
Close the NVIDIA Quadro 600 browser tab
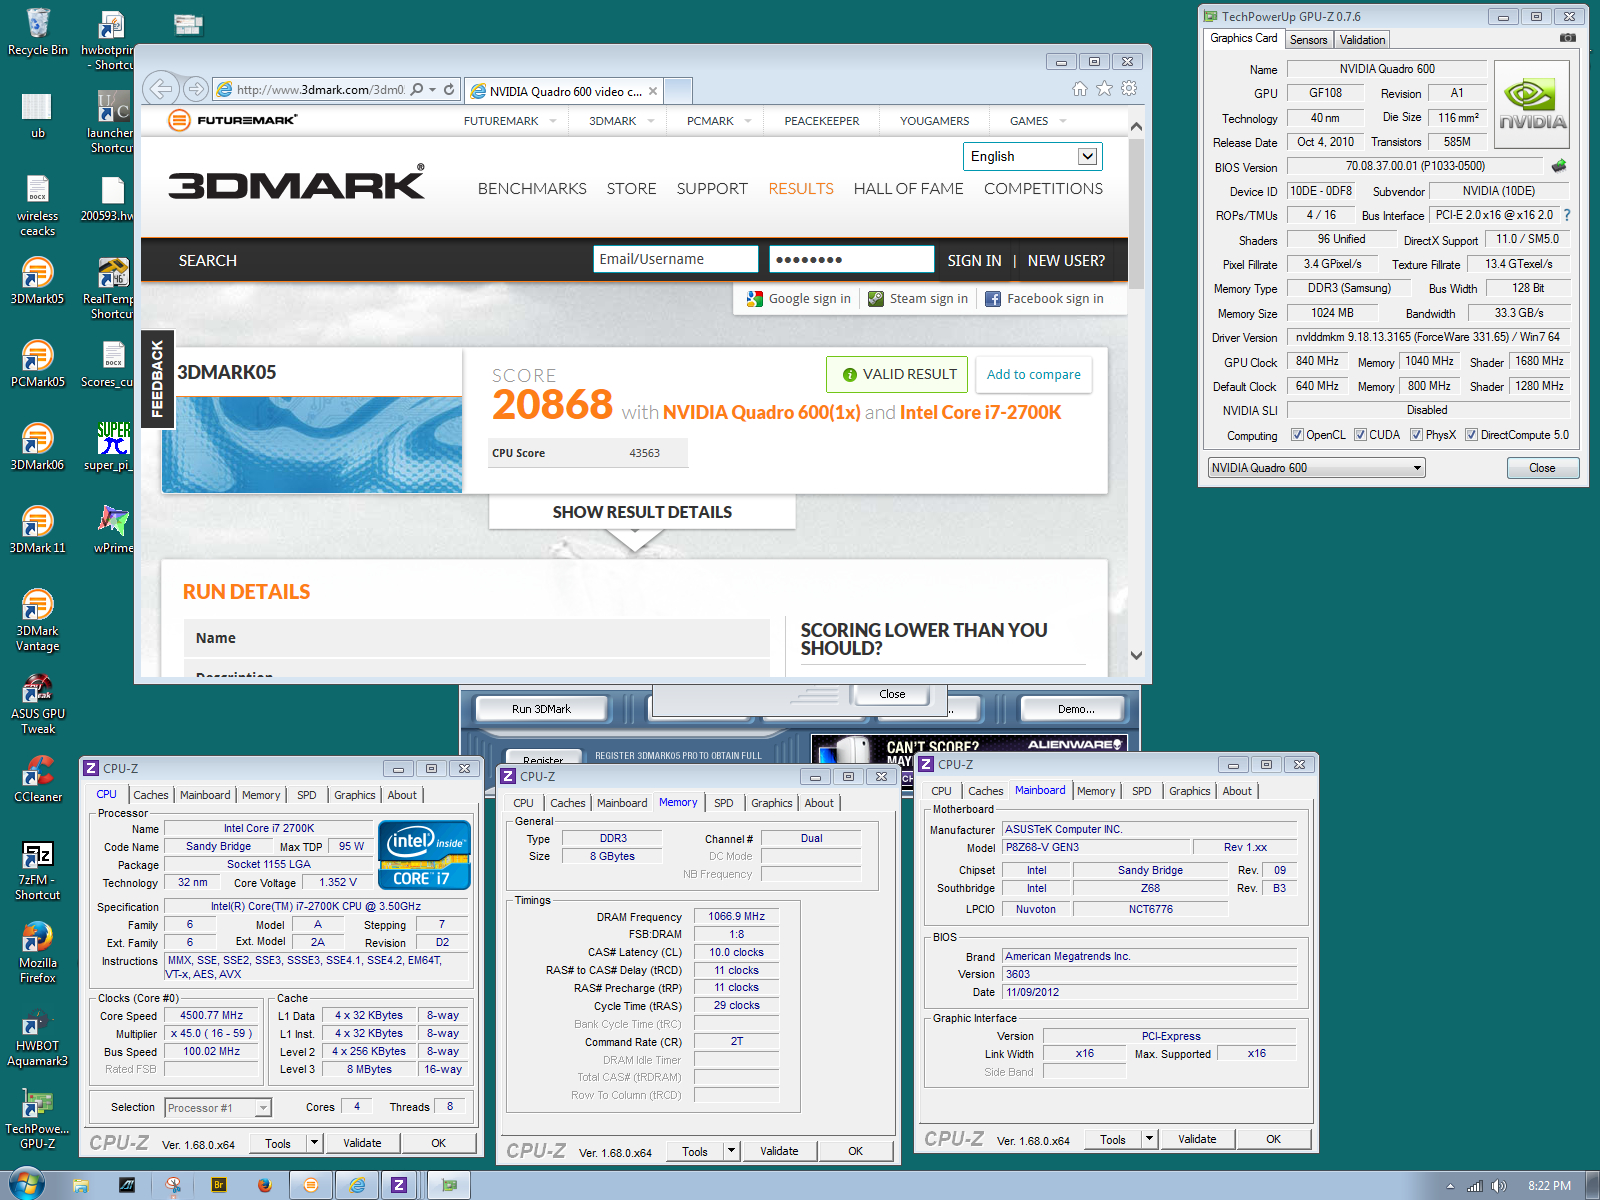click(x=653, y=91)
